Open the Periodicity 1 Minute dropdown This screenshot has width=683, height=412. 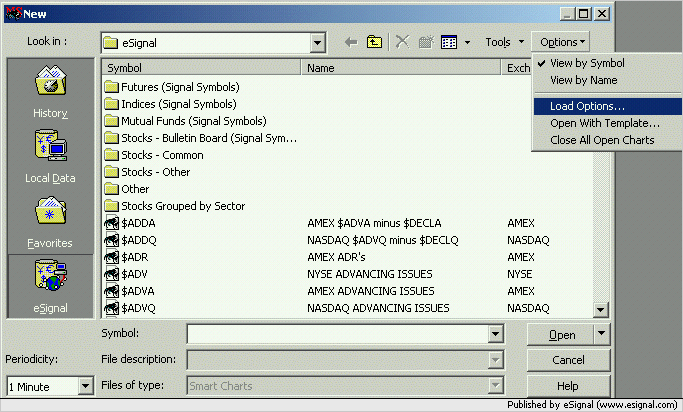[x=85, y=386]
